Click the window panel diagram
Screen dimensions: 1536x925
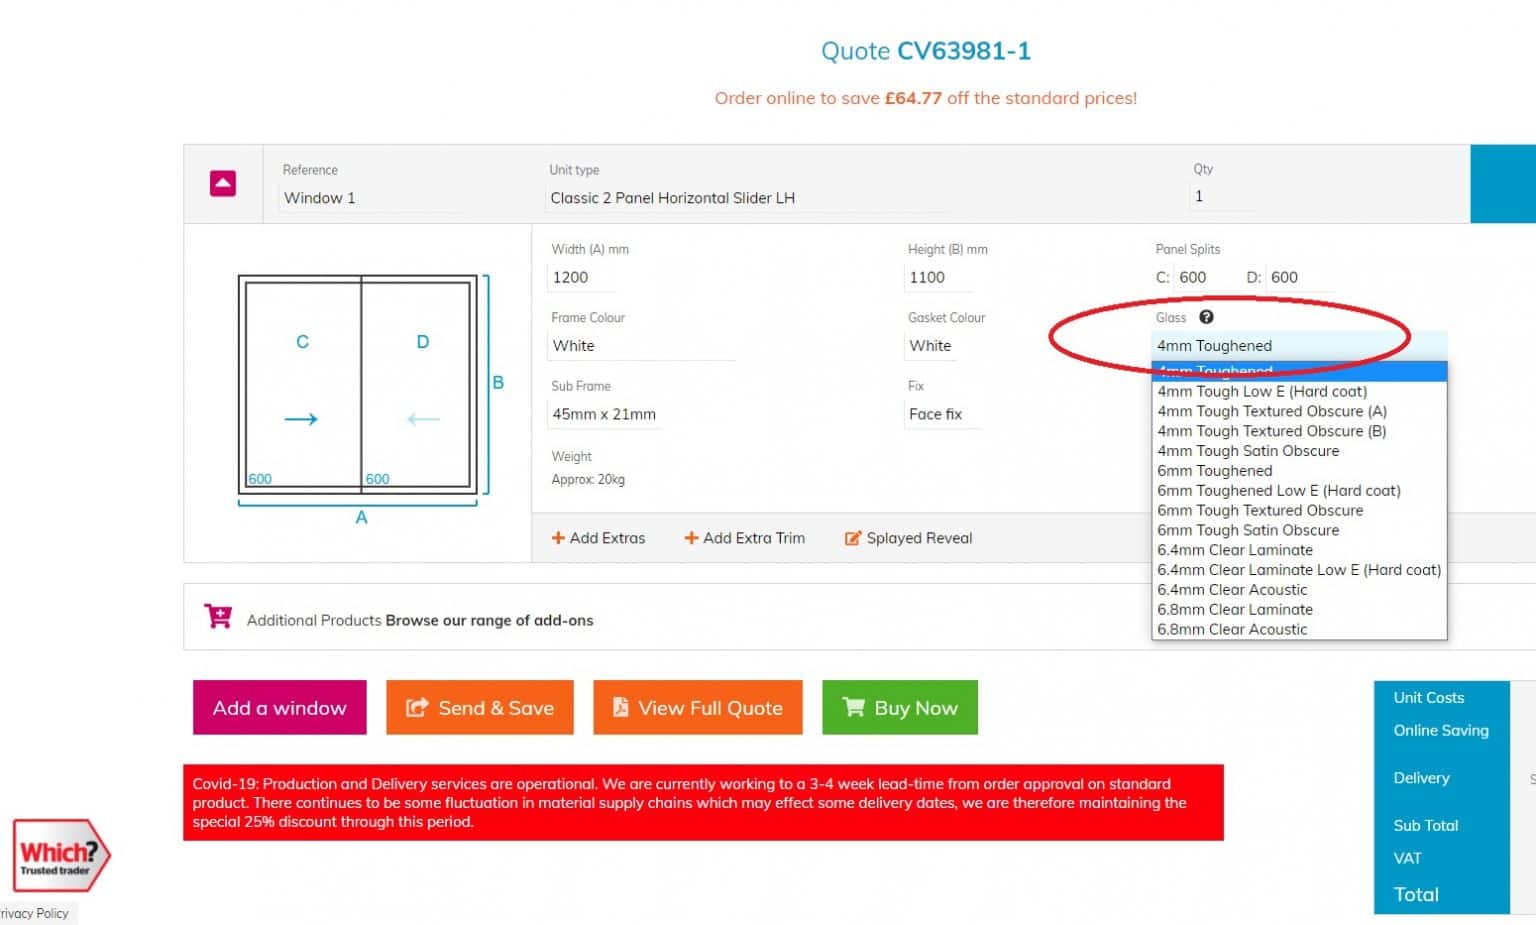tap(358, 384)
